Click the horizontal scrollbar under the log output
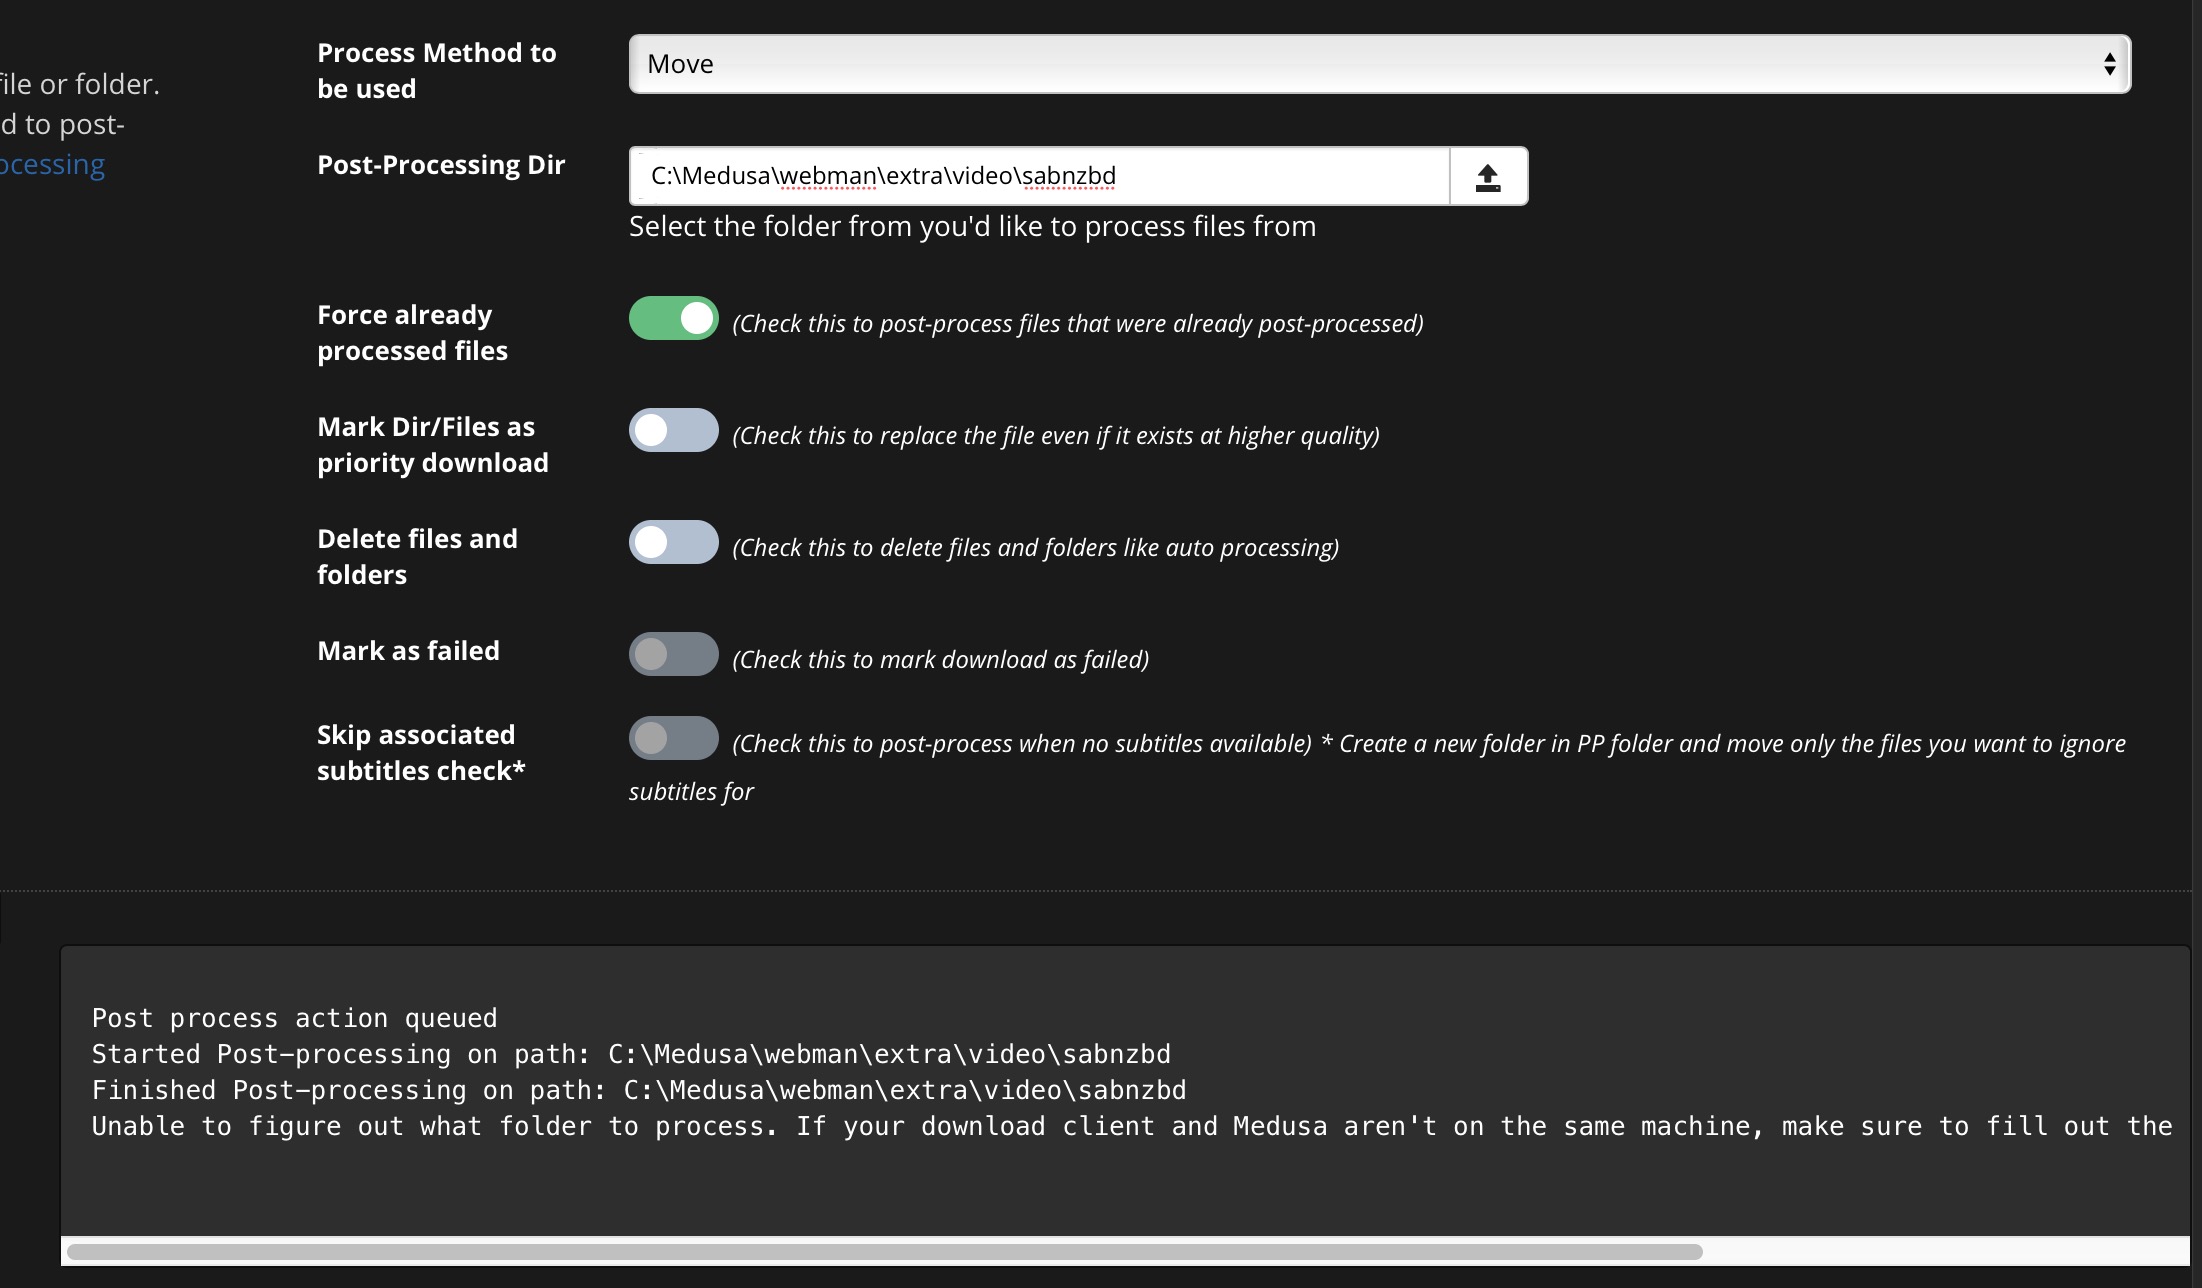Screen dimensions: 2202x1288 pyautogui.click(x=885, y=1252)
